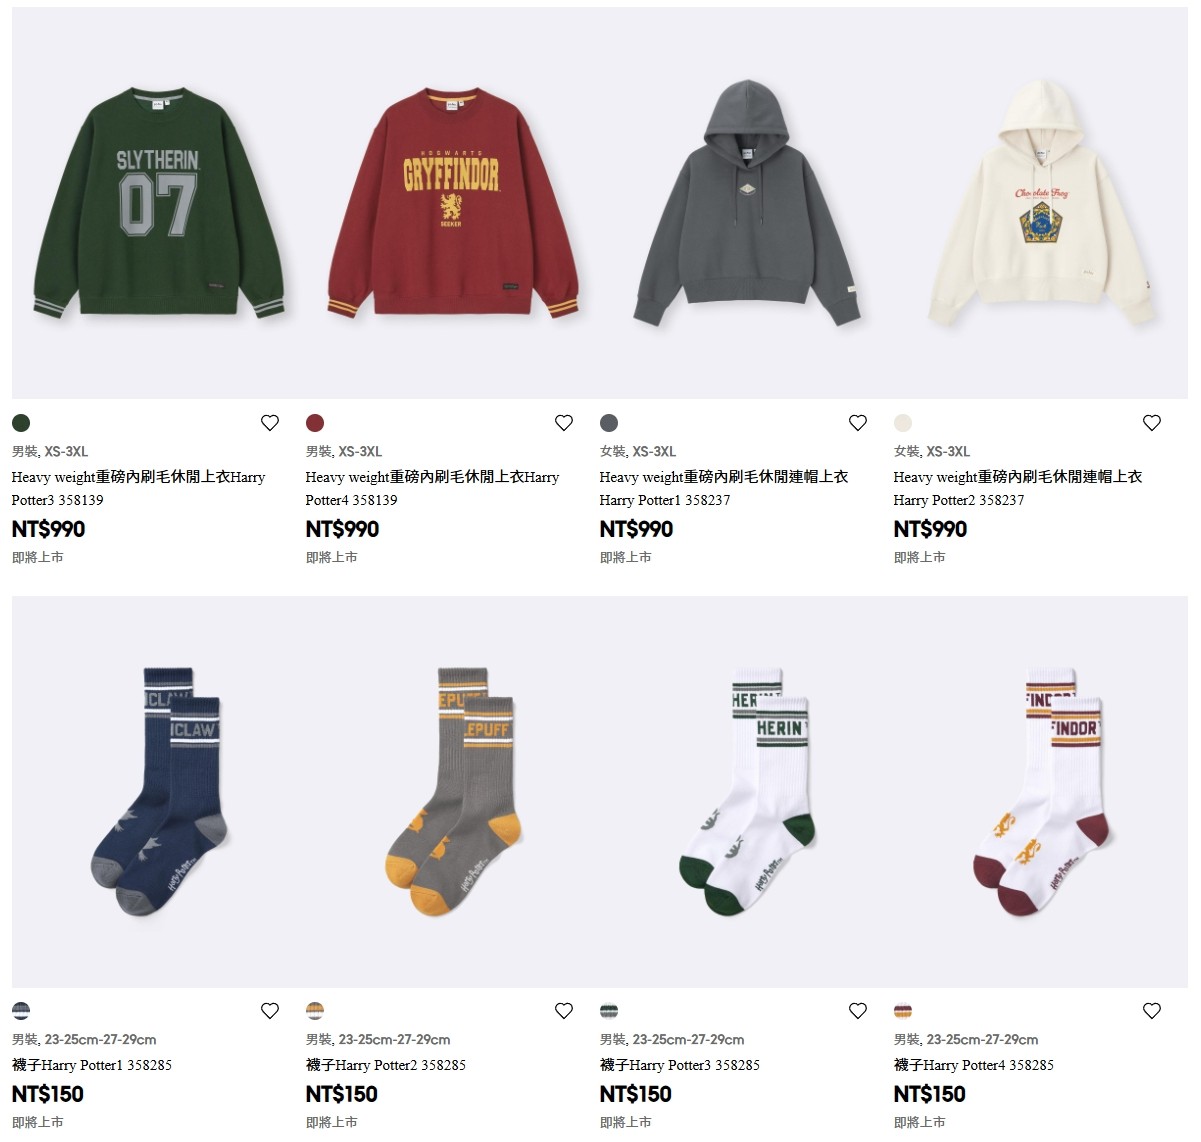Choose navy striped swatch for Ravenclaw socks
The image size is (1201, 1142).
coord(21,1011)
